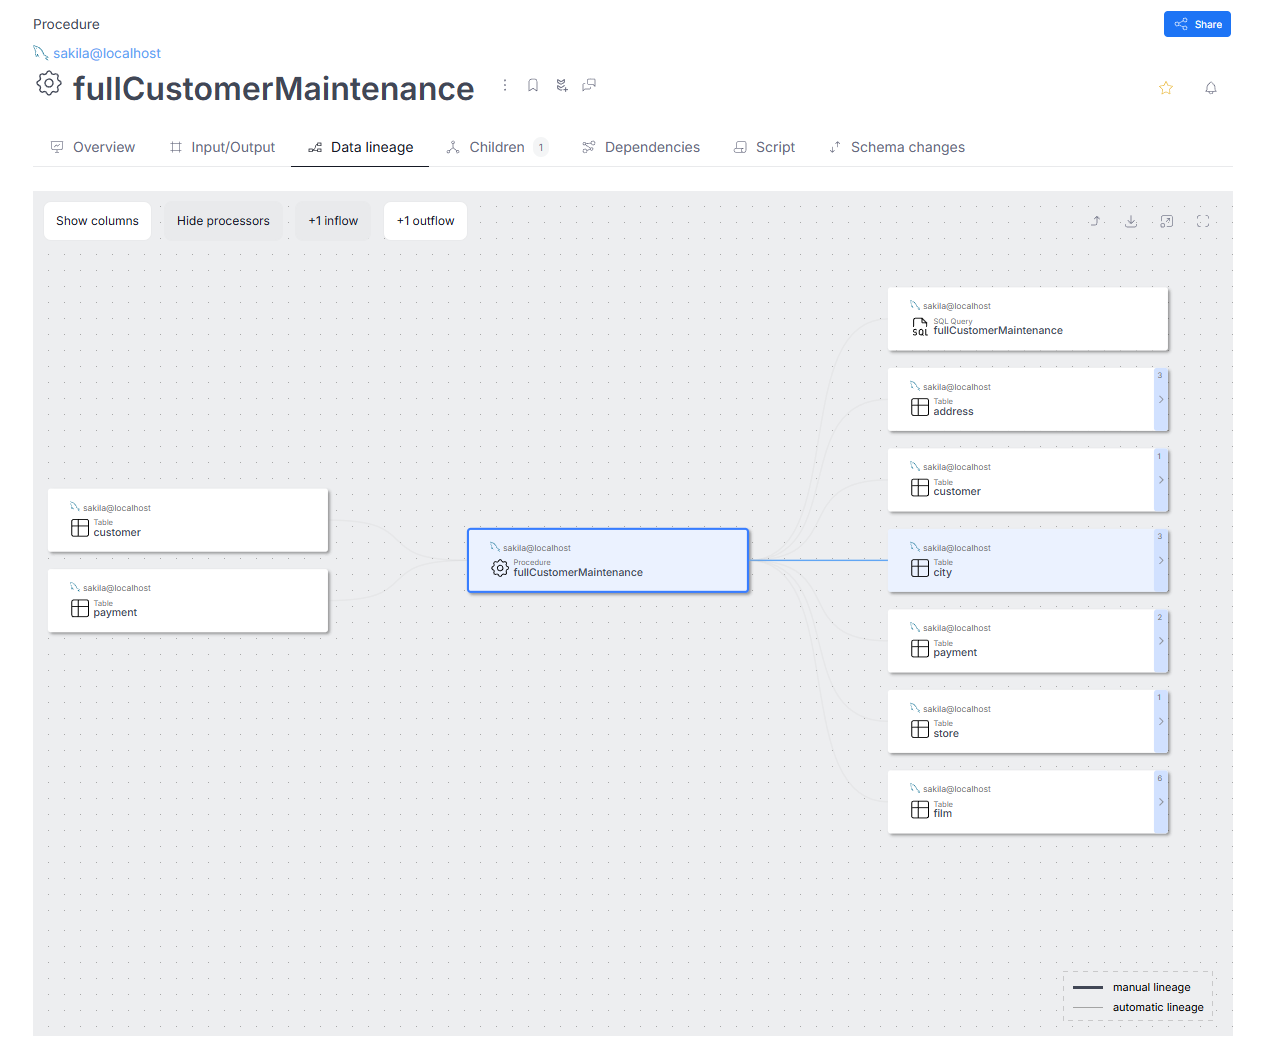1265x1044 pixels.
Task: Click the 'city' label in the highlighted node
Action: (x=942, y=573)
